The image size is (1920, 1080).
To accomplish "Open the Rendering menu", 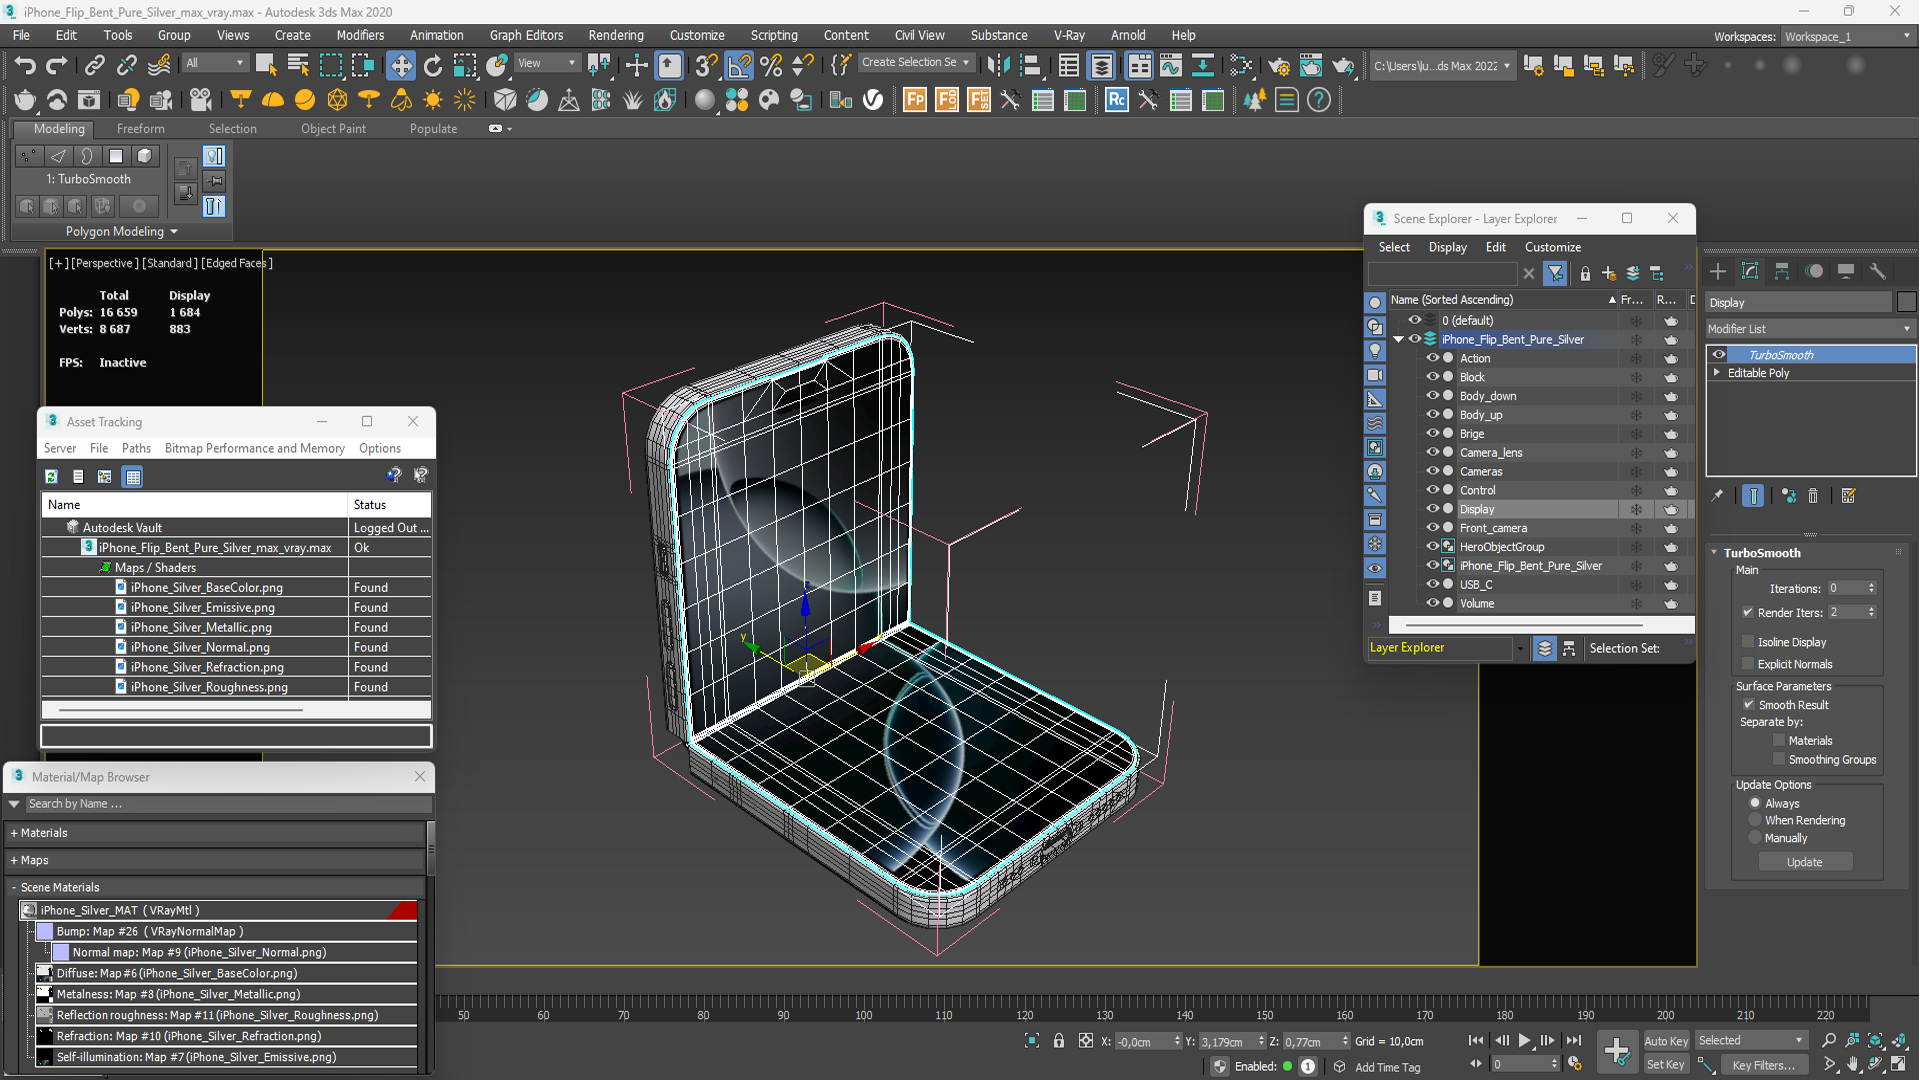I will [615, 35].
